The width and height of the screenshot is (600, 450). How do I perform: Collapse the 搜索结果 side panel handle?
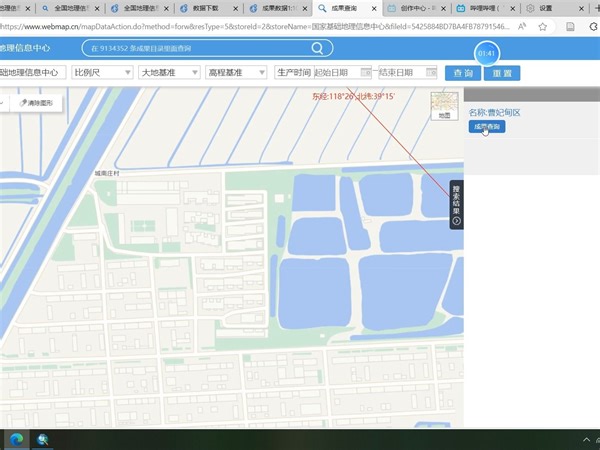457,205
